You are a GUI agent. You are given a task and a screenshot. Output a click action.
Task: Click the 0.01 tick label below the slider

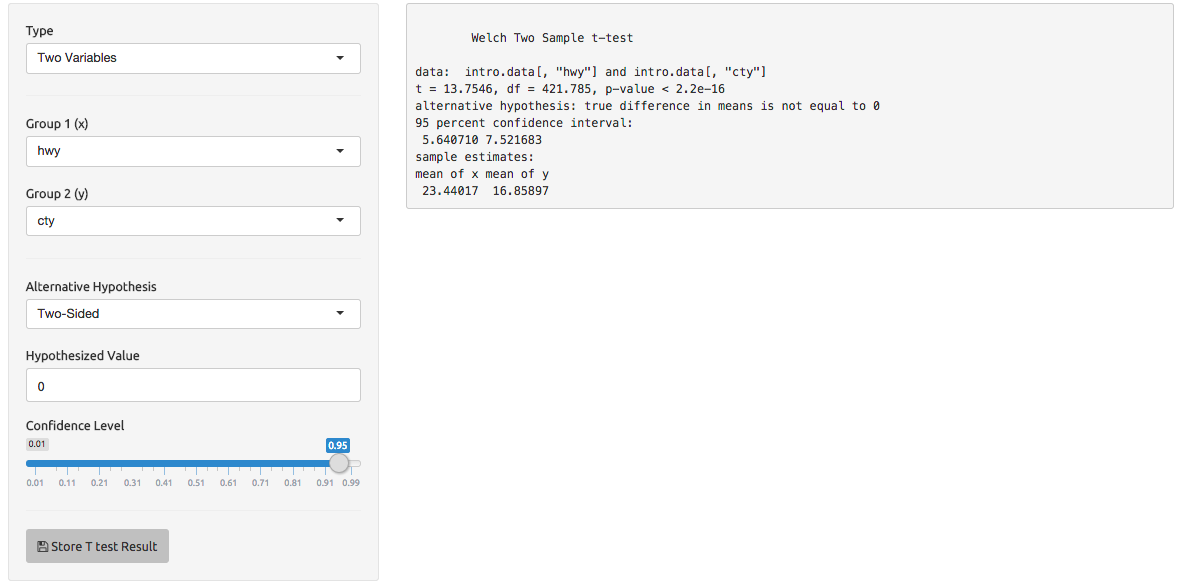point(35,482)
